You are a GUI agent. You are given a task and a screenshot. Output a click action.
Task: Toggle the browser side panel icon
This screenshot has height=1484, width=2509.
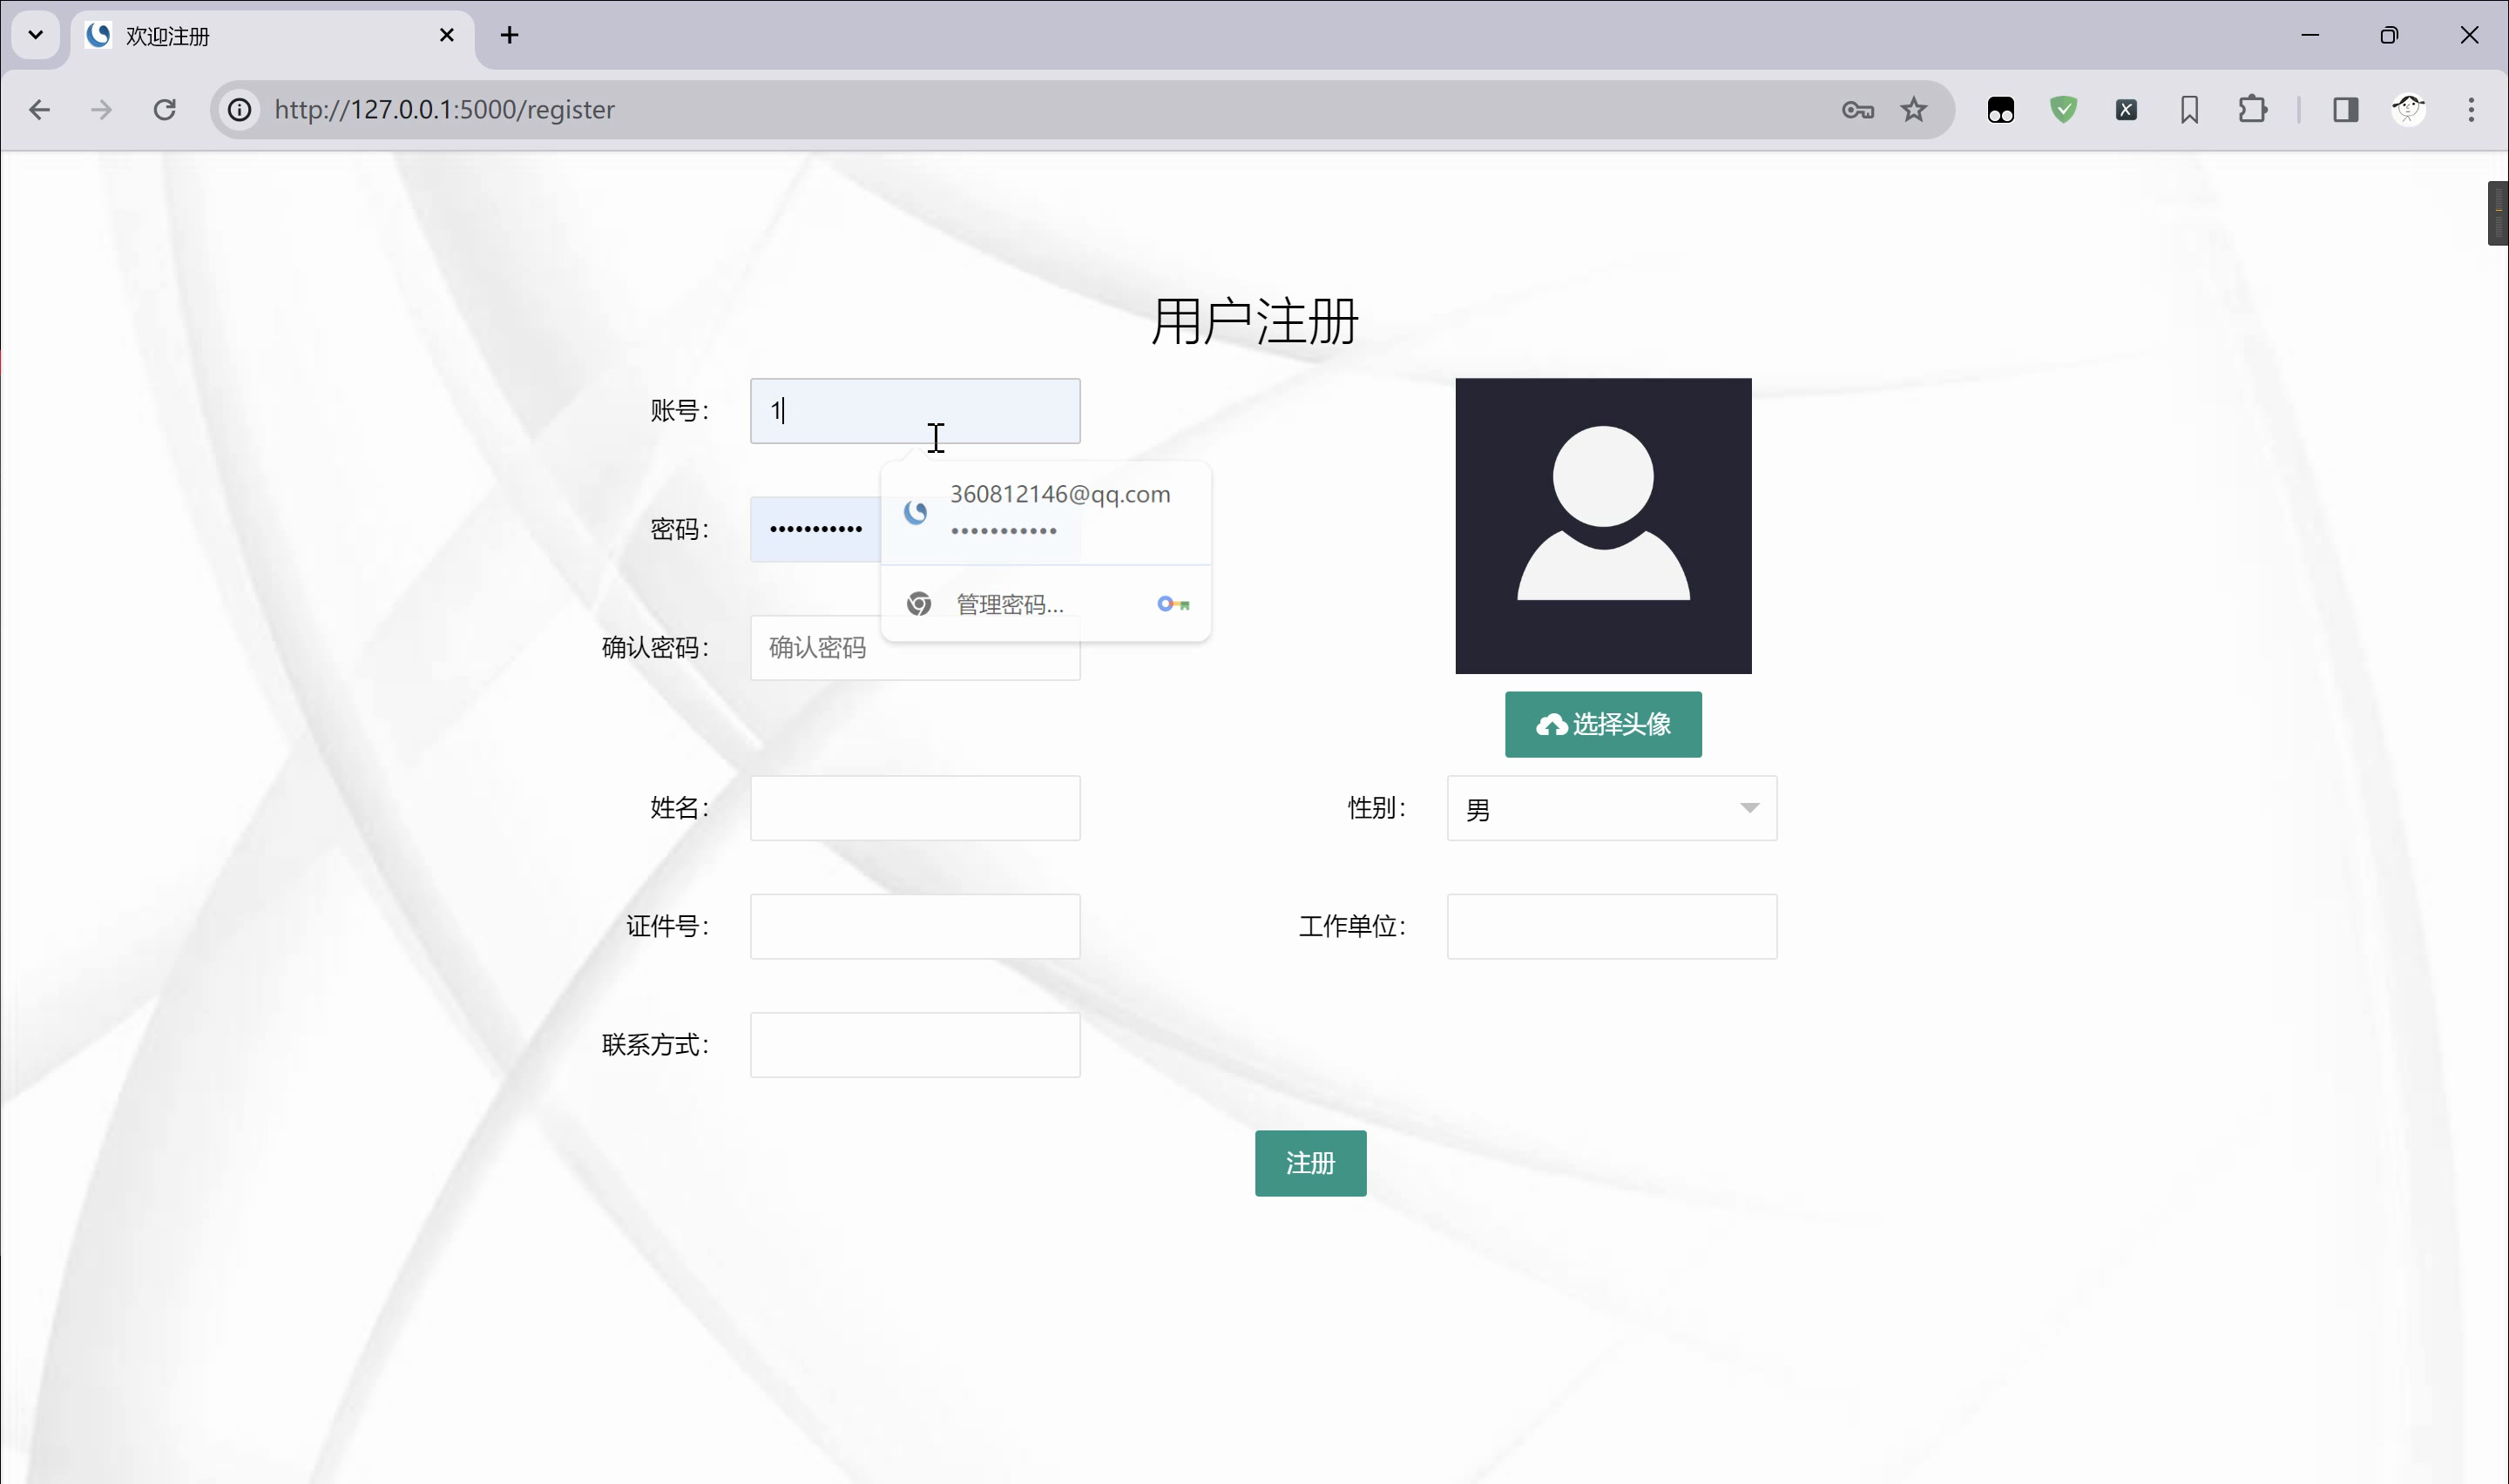point(2346,110)
